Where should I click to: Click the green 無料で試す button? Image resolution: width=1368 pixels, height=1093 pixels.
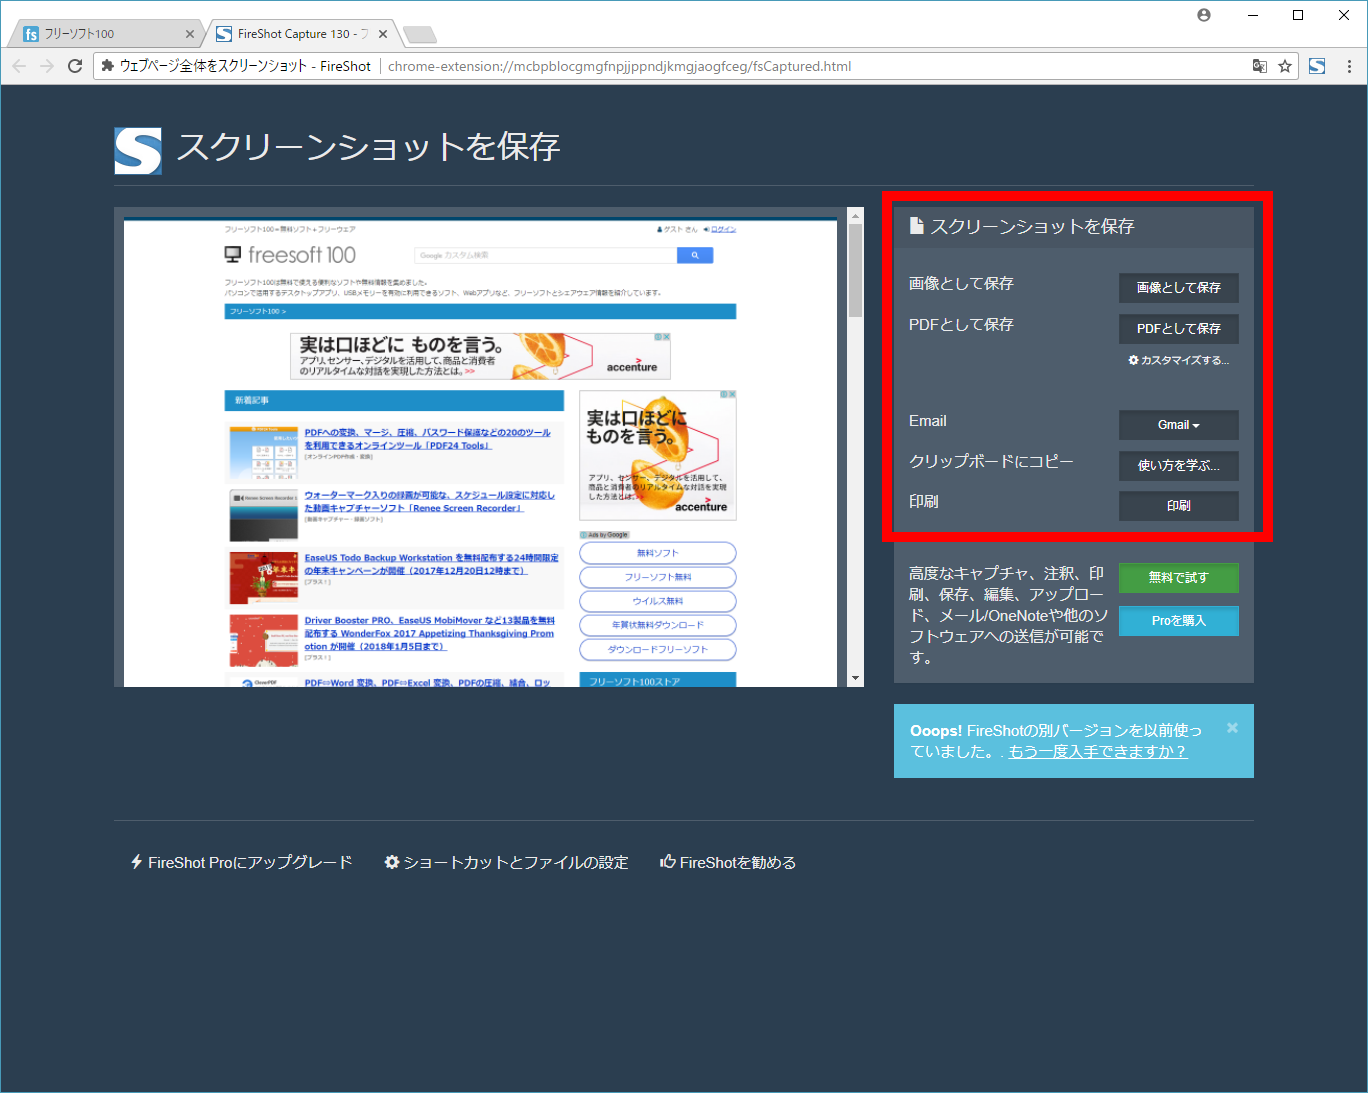coord(1178,578)
